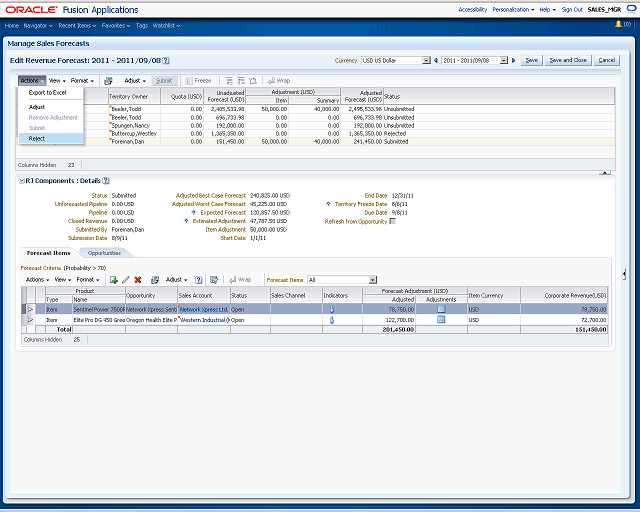
Task: Open the Network Xpress Ltd. sales account link
Action: [x=204, y=309]
